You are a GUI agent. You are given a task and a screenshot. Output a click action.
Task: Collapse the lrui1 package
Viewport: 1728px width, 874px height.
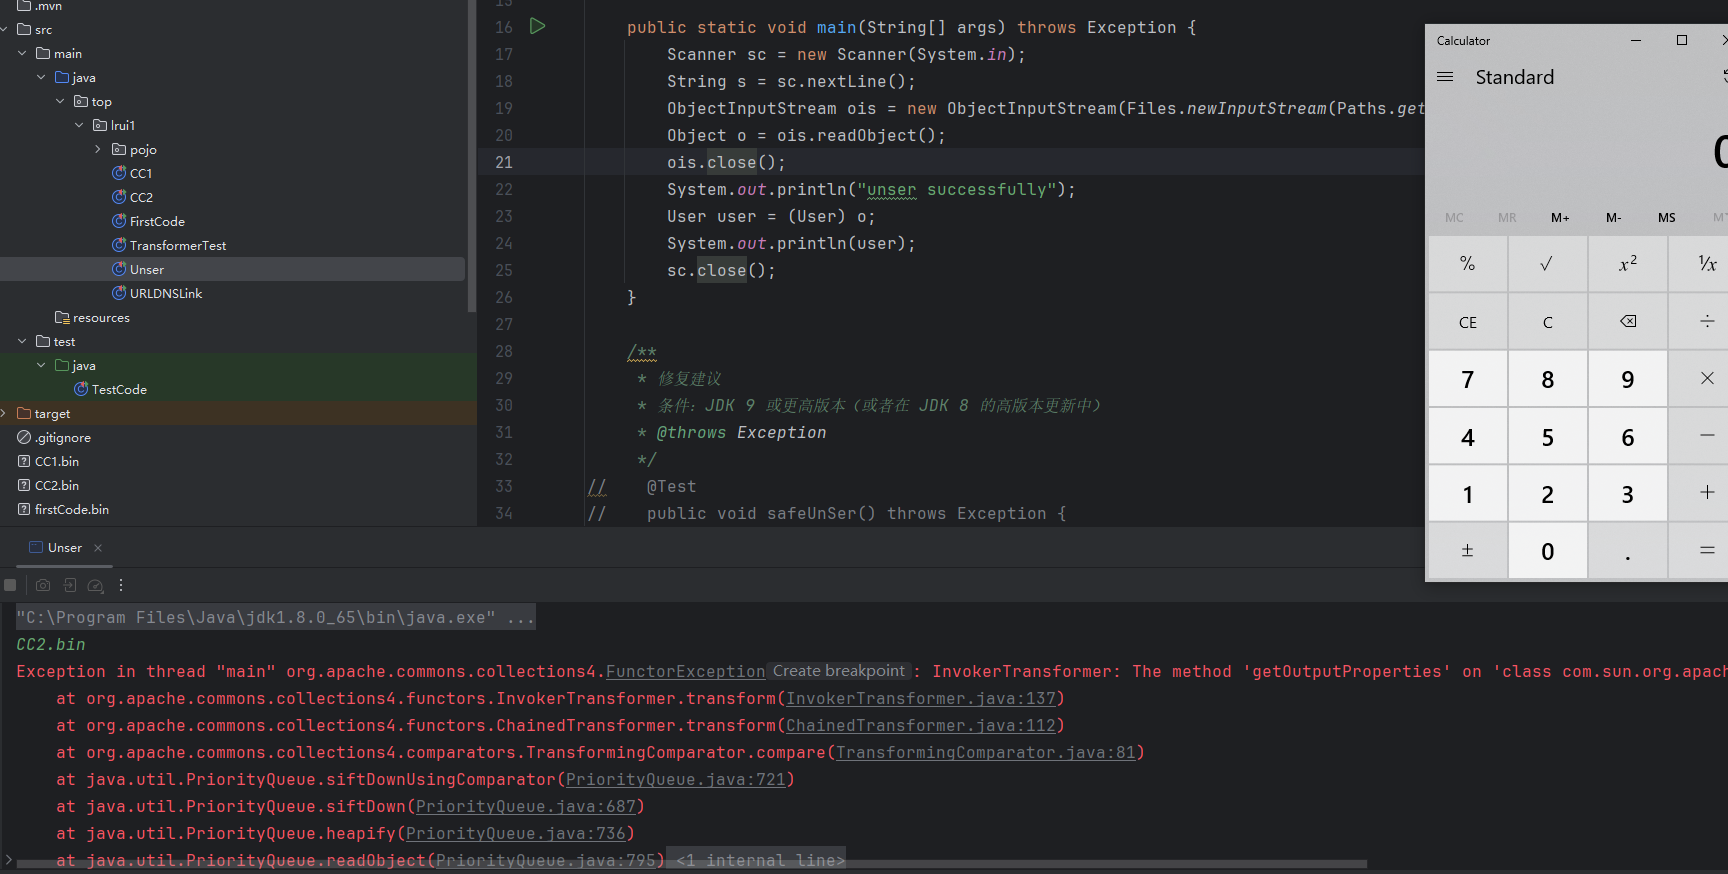(79, 125)
